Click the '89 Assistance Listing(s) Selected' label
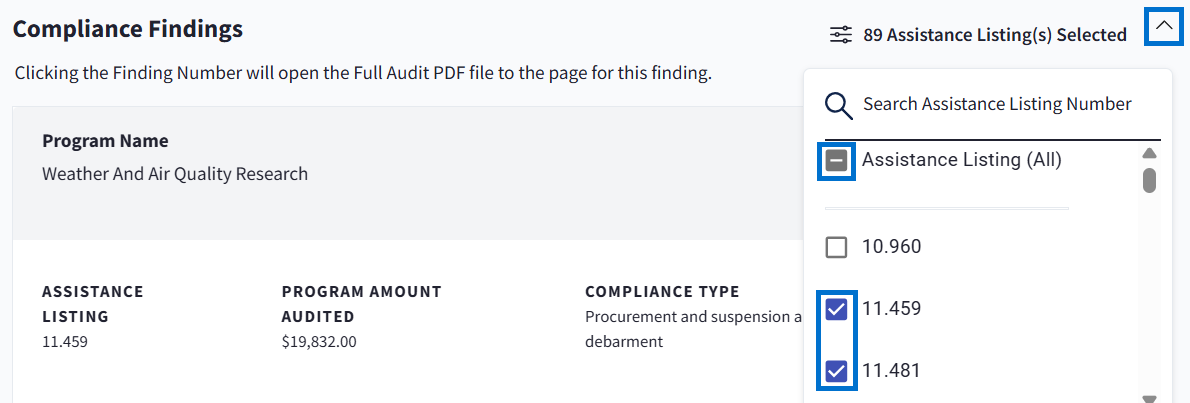This screenshot has height=403, width=1190. 994,35
